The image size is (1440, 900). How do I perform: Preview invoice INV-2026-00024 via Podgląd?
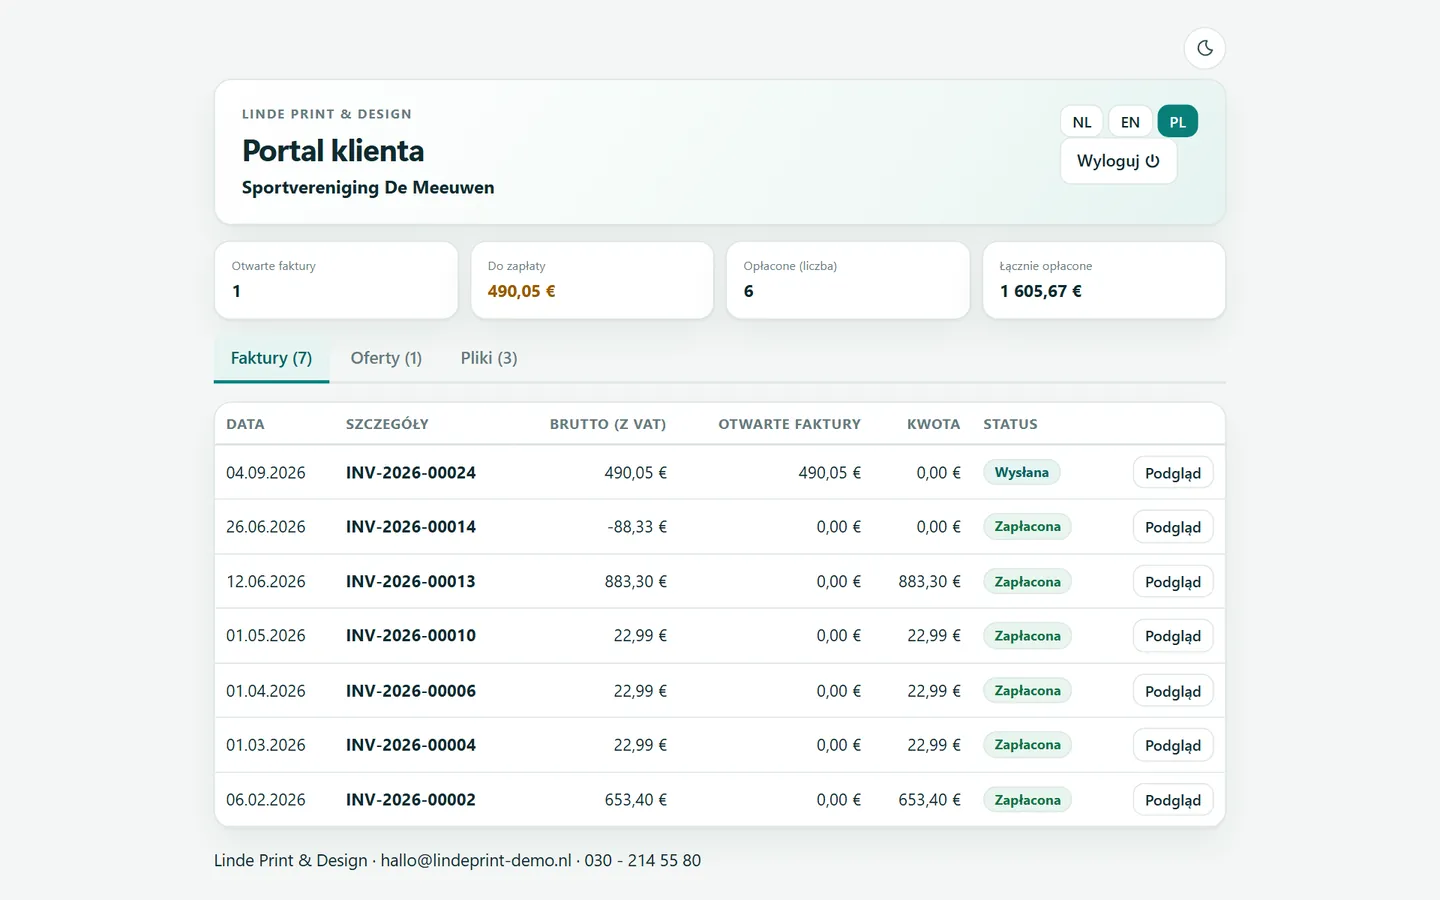1173,473
